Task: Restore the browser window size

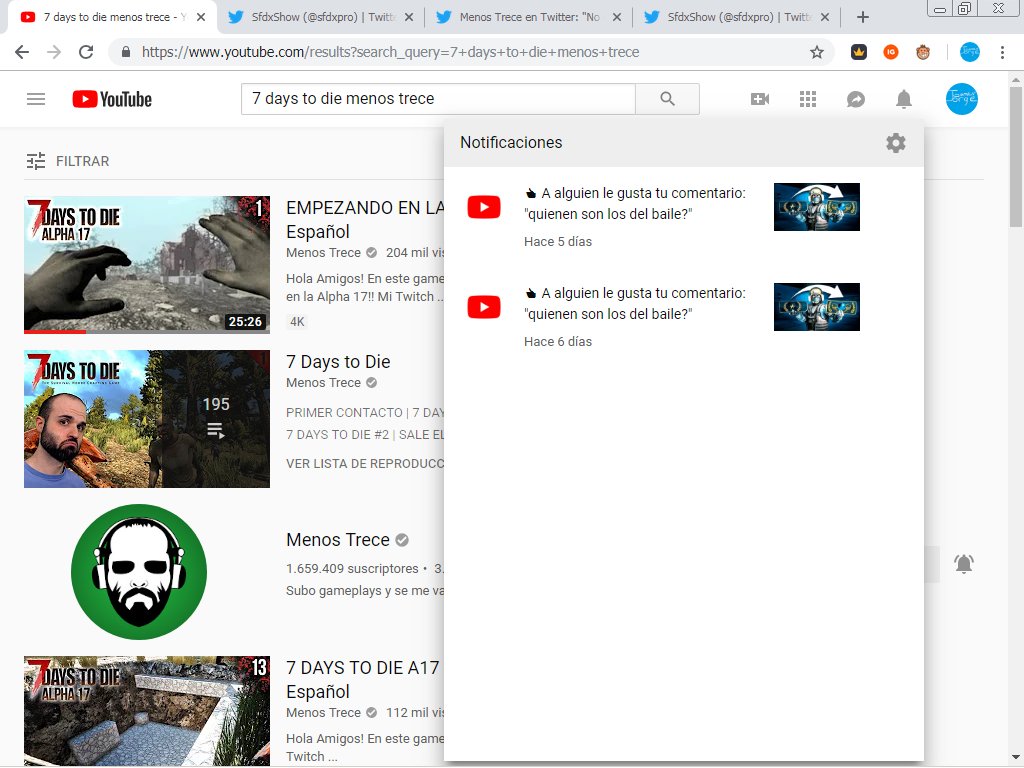Action: pyautogui.click(x=965, y=8)
